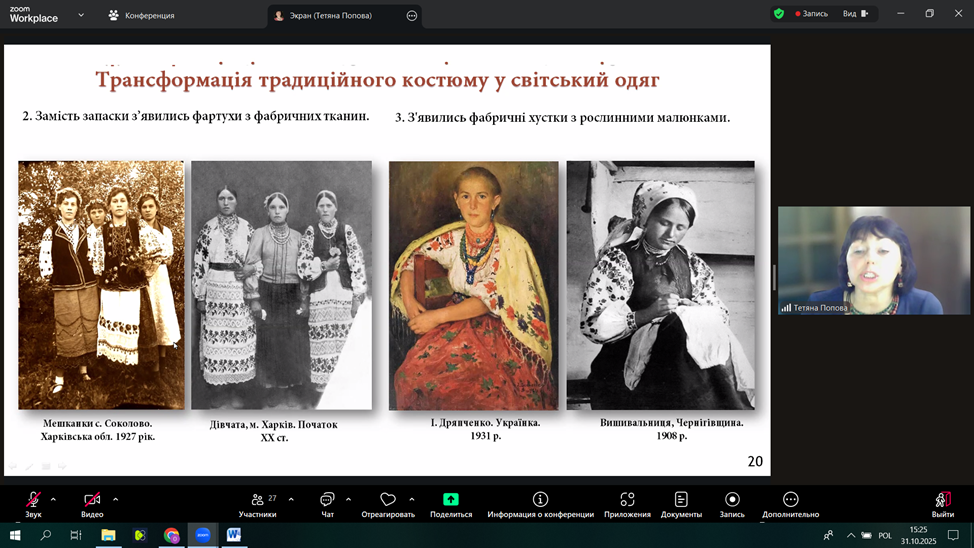Open Zoom Workplace dropdown chevron
Viewport: 974px width, 548px height.
click(x=81, y=15)
